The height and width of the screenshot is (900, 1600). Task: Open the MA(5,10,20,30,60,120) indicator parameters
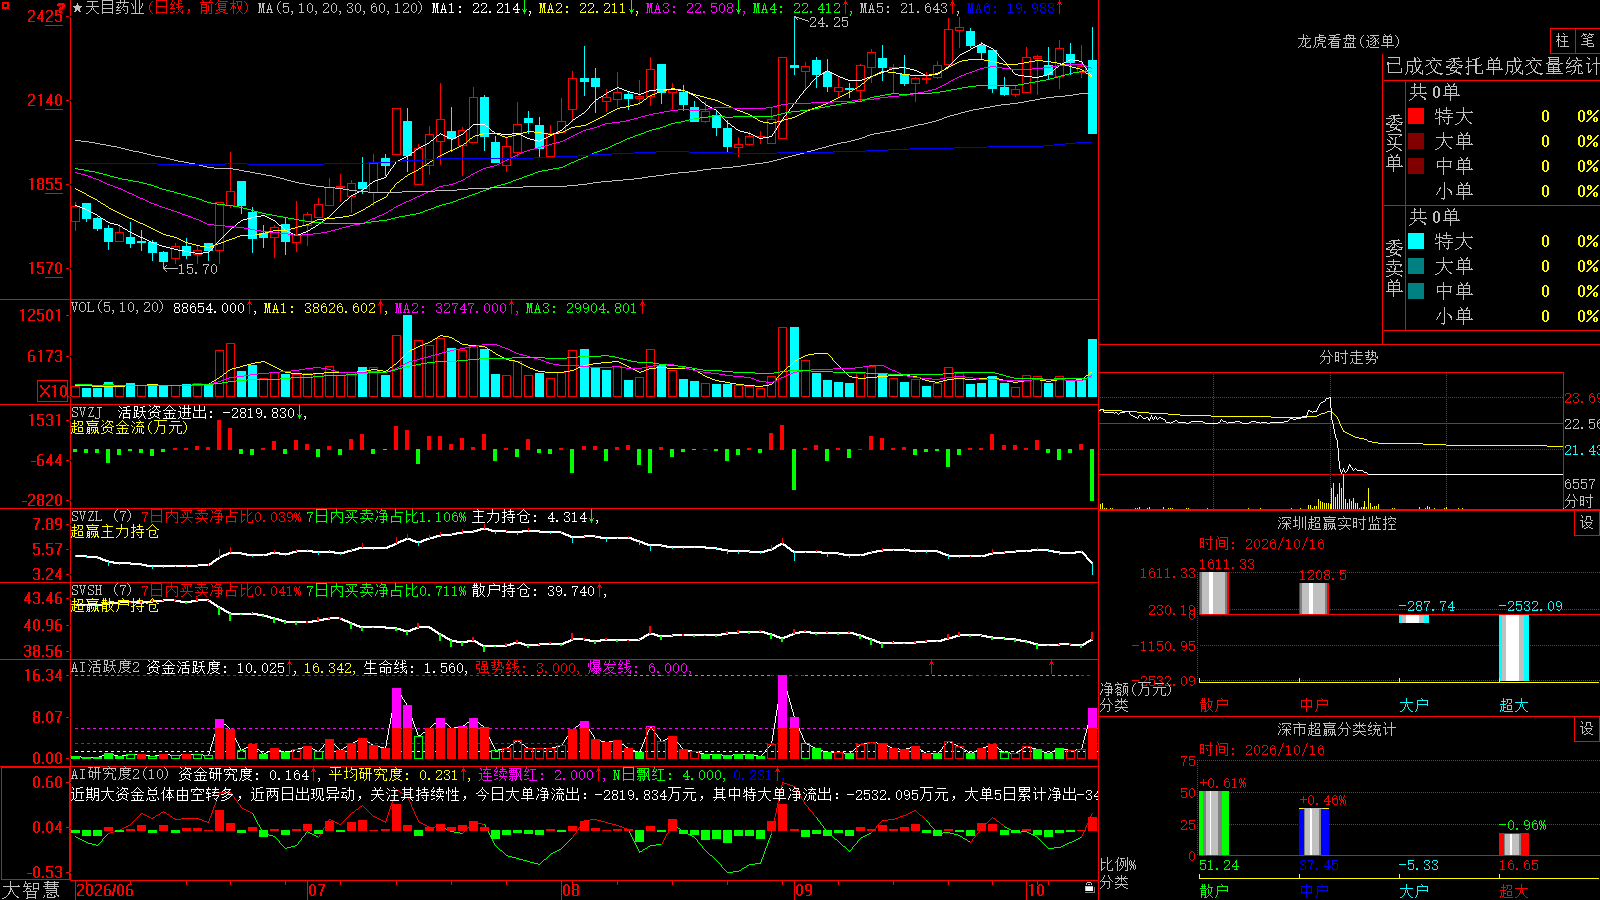pos(341,8)
